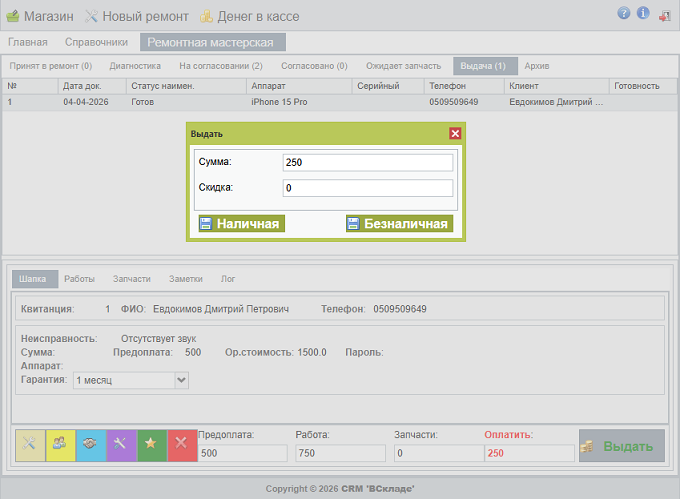Pay with Наличная button

[x=241, y=223]
